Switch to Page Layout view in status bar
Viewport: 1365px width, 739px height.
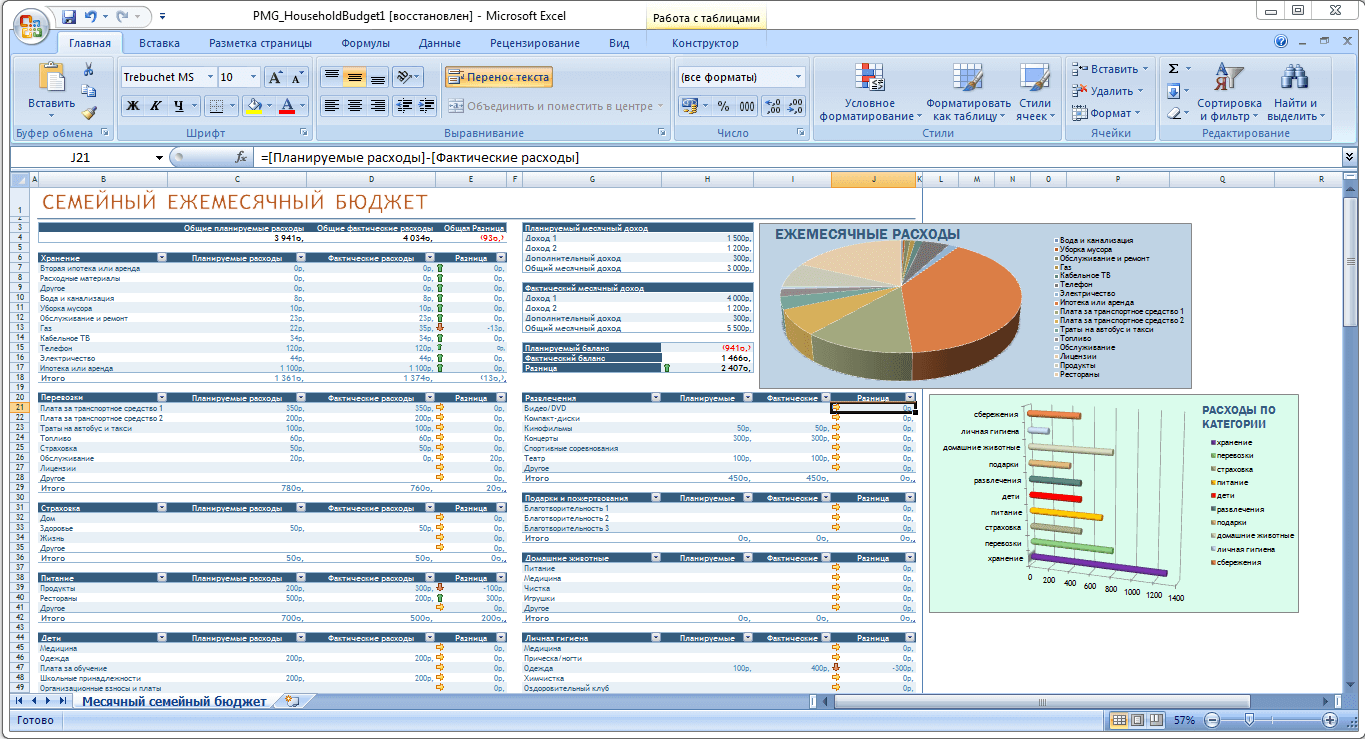pyautogui.click(x=1138, y=720)
